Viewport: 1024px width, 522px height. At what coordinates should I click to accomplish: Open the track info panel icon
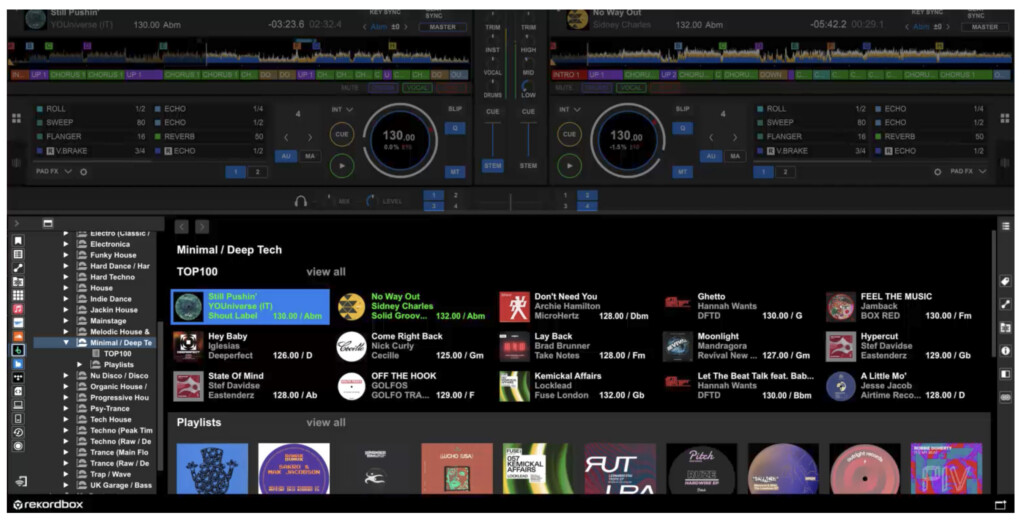pyautogui.click(x=1006, y=351)
